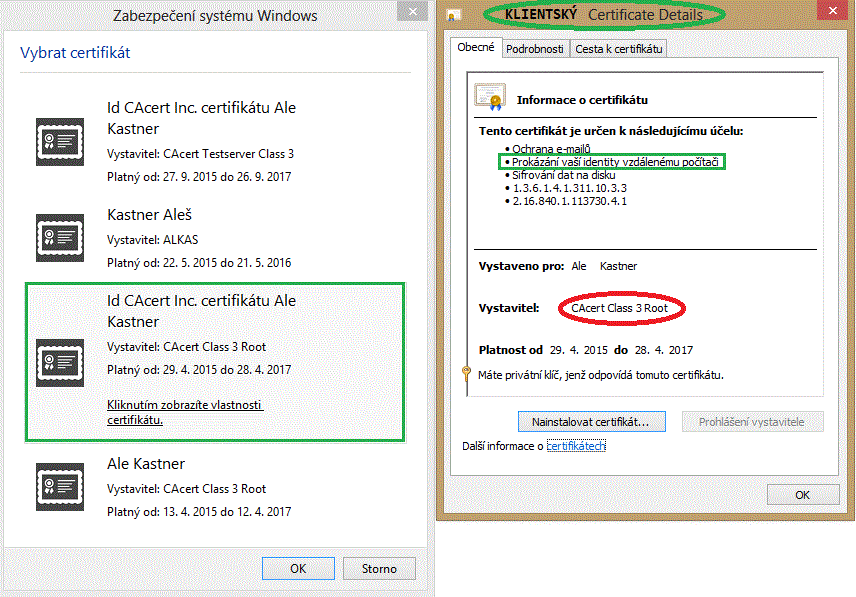Image resolution: width=856 pixels, height=597 pixels.
Task: Click link to show certificate properties
Action: click(x=184, y=412)
